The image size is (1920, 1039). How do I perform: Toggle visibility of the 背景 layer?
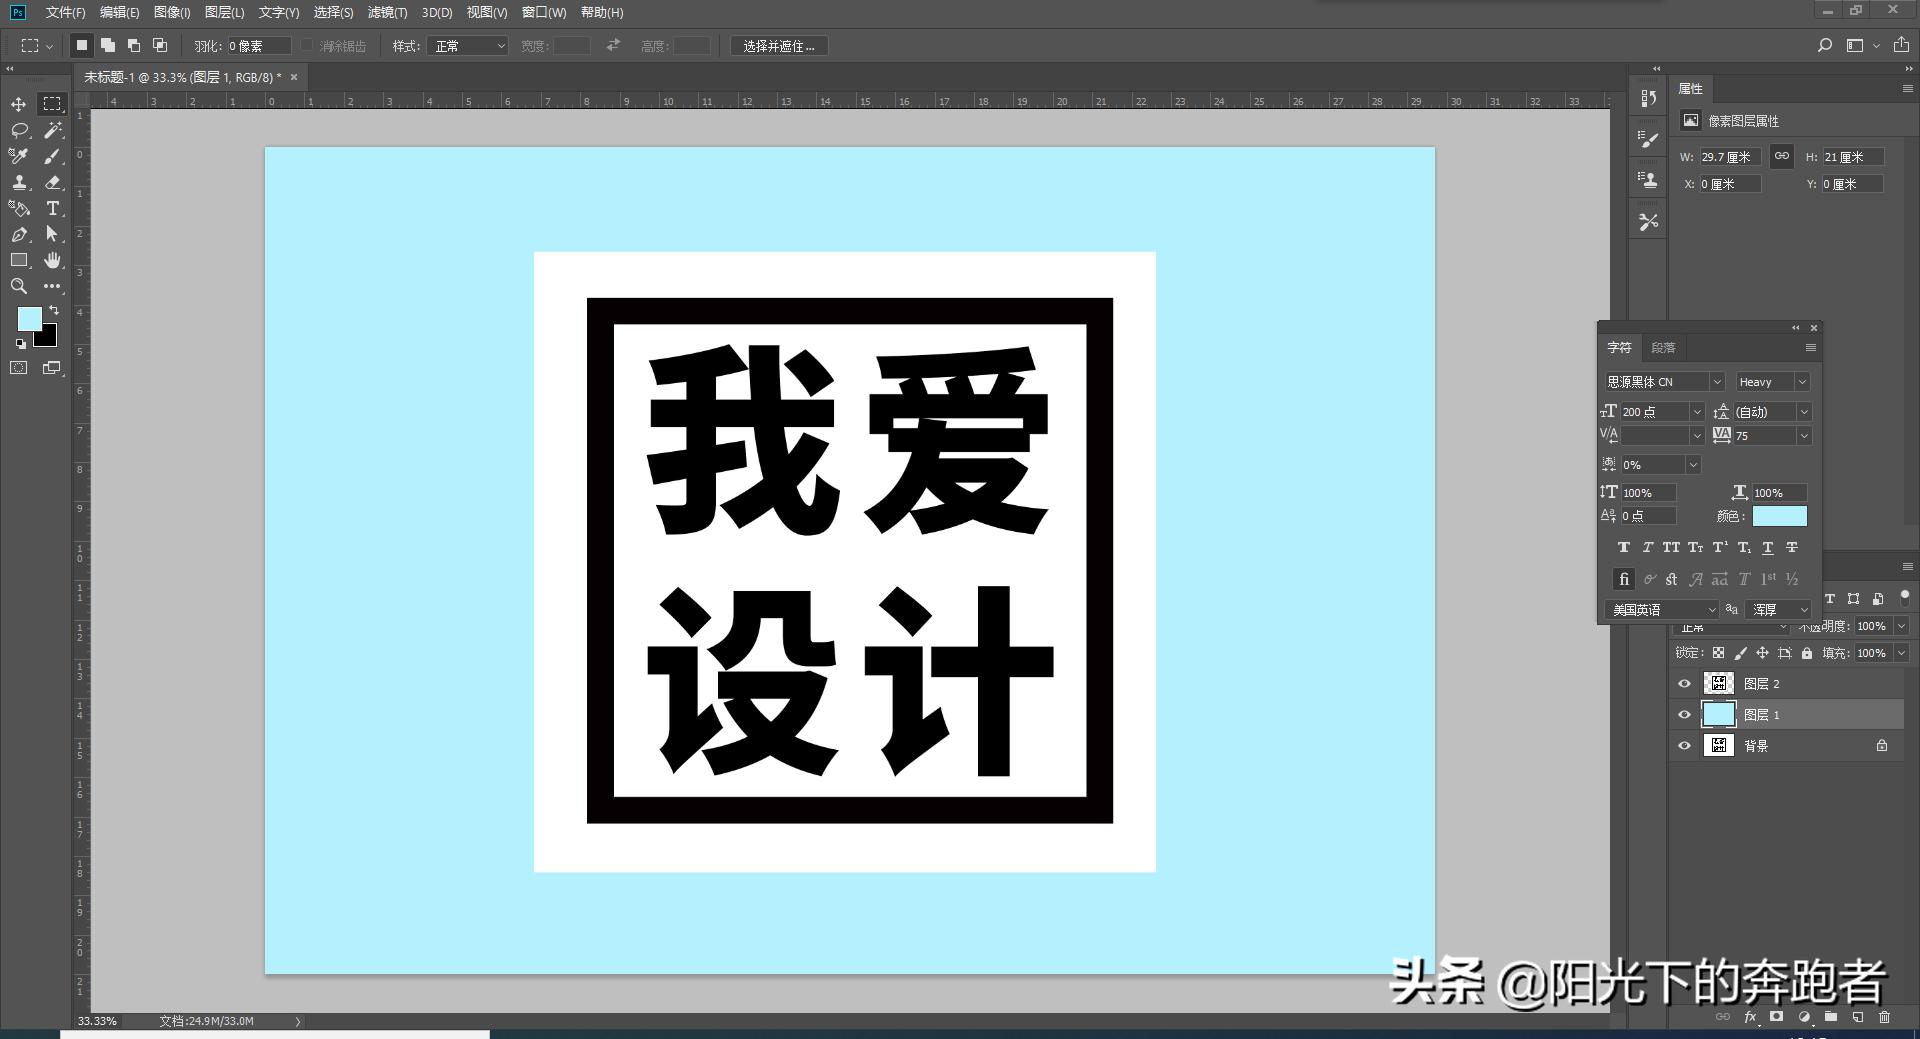(1685, 745)
